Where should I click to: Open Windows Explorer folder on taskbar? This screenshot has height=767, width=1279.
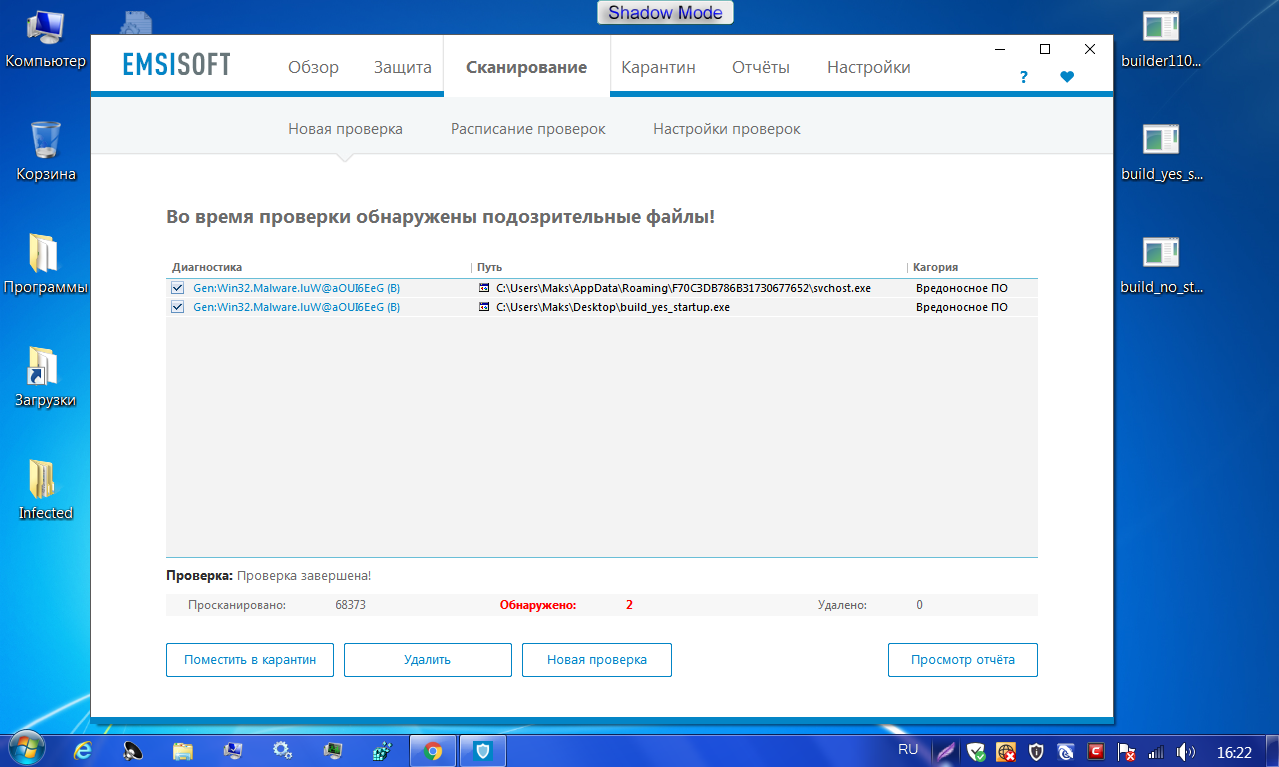[x=183, y=750]
